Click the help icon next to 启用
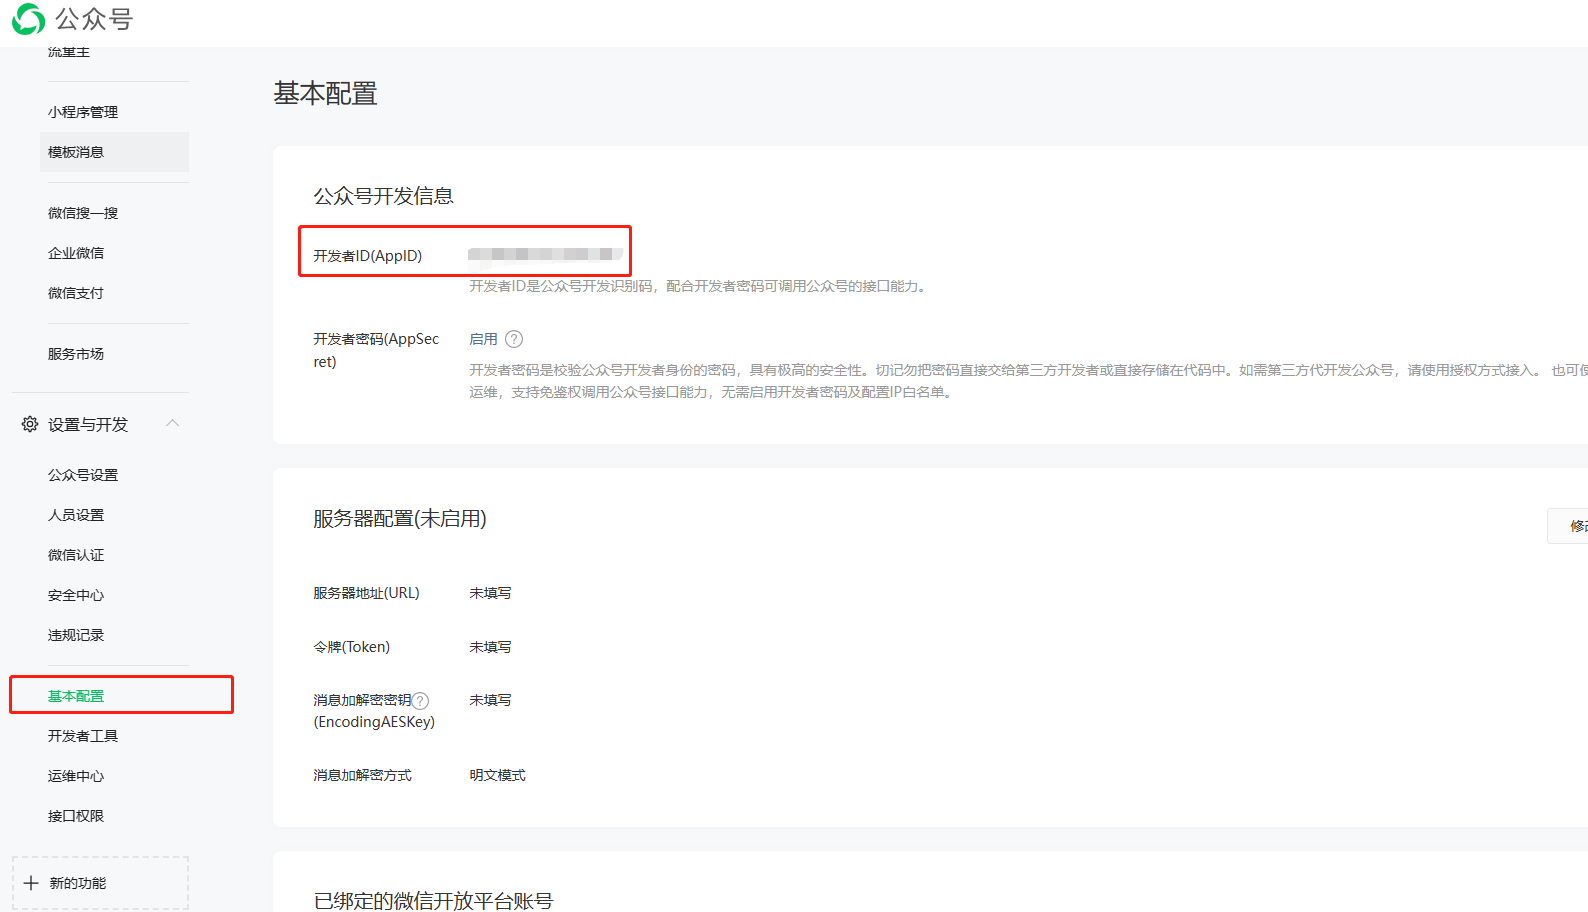 pos(514,339)
